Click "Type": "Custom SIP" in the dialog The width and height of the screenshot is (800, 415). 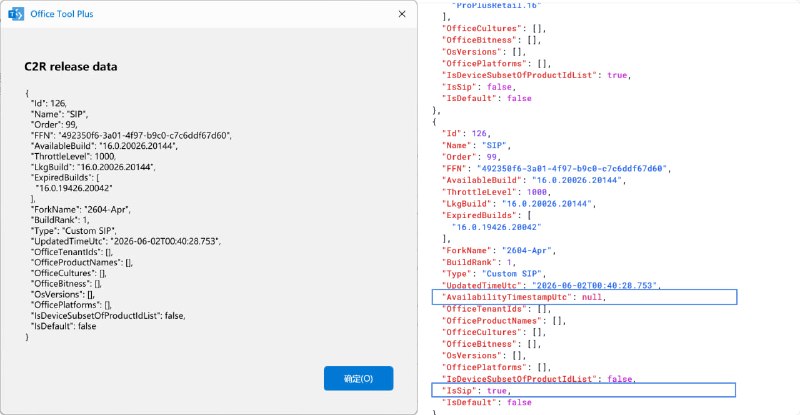pos(73,231)
